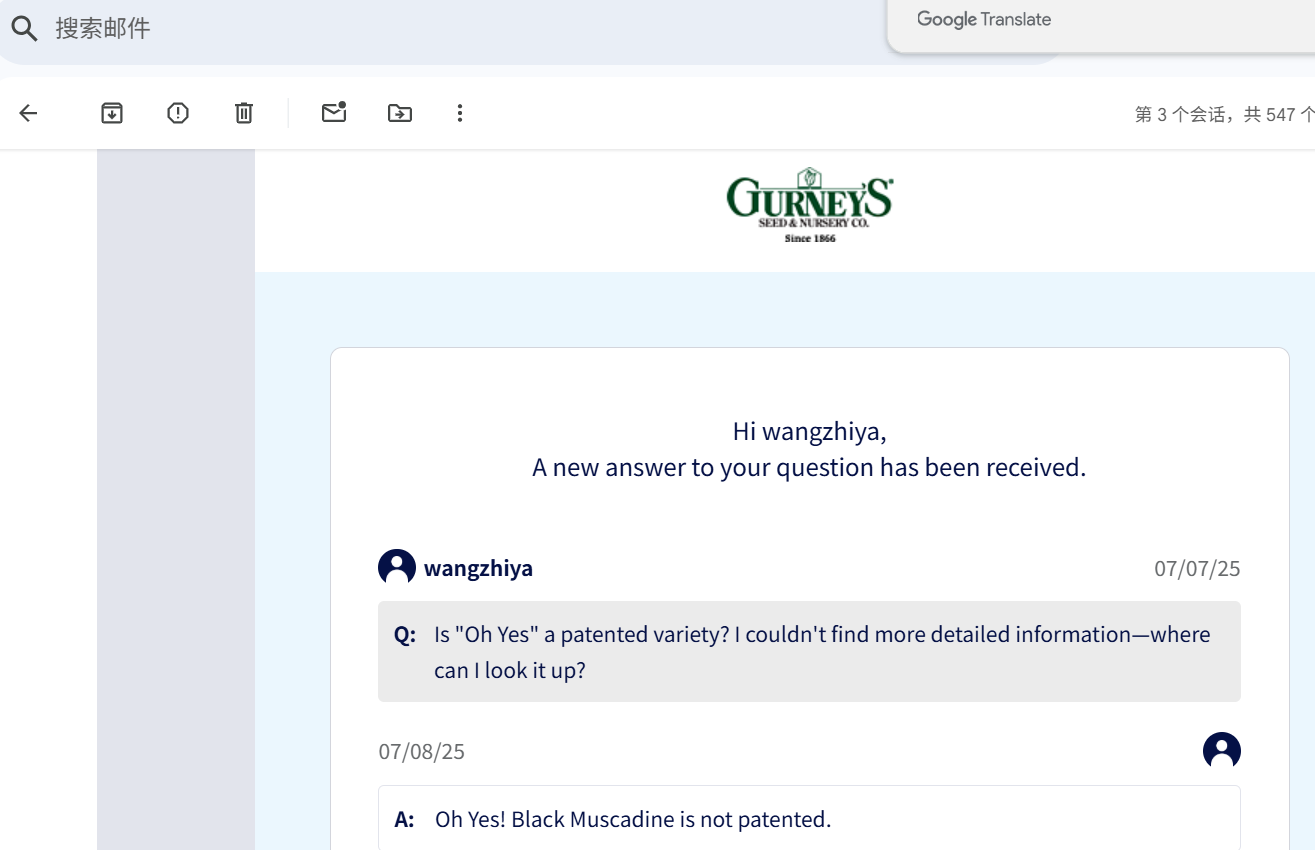
Task: Click the search magnifier icon
Action: (24, 29)
